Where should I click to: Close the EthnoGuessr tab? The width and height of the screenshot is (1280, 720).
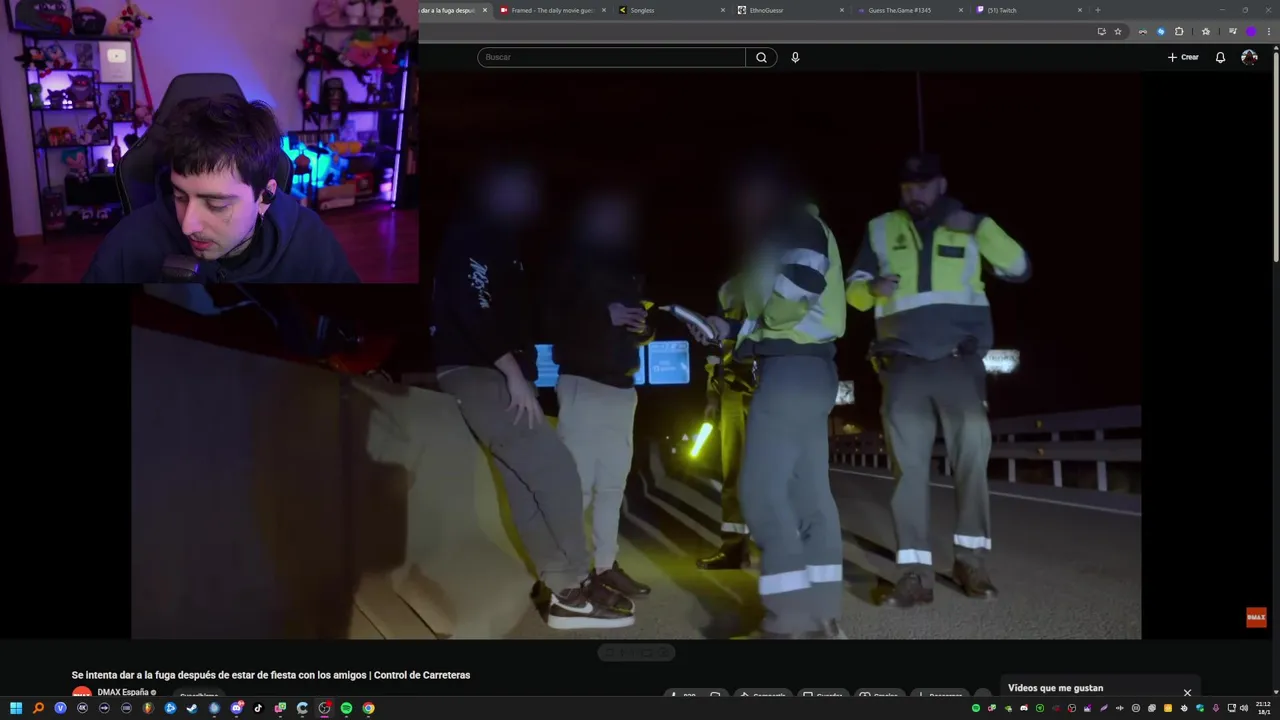tap(841, 10)
